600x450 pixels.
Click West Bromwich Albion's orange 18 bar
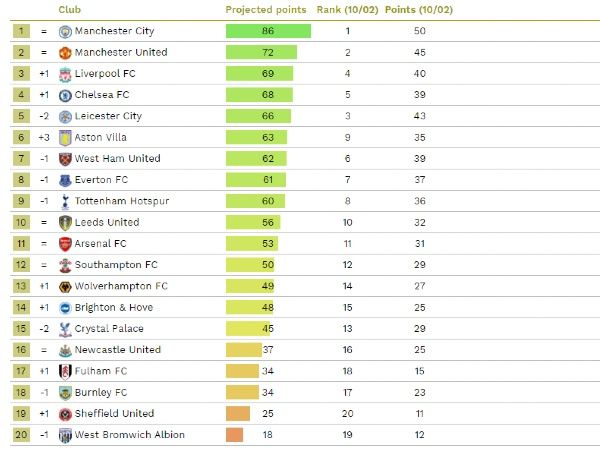coord(235,435)
